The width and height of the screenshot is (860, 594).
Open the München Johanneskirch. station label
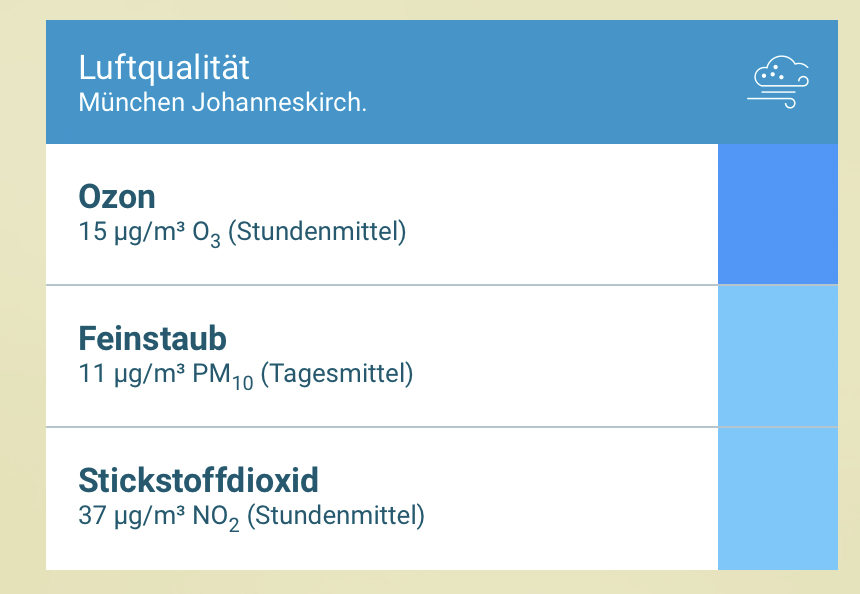[x=222, y=103]
